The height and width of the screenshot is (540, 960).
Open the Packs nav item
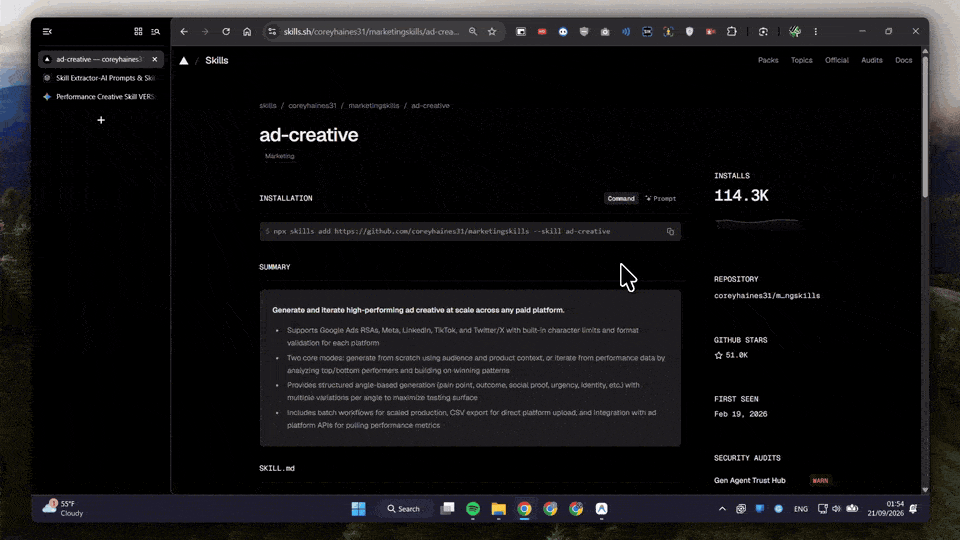click(768, 60)
